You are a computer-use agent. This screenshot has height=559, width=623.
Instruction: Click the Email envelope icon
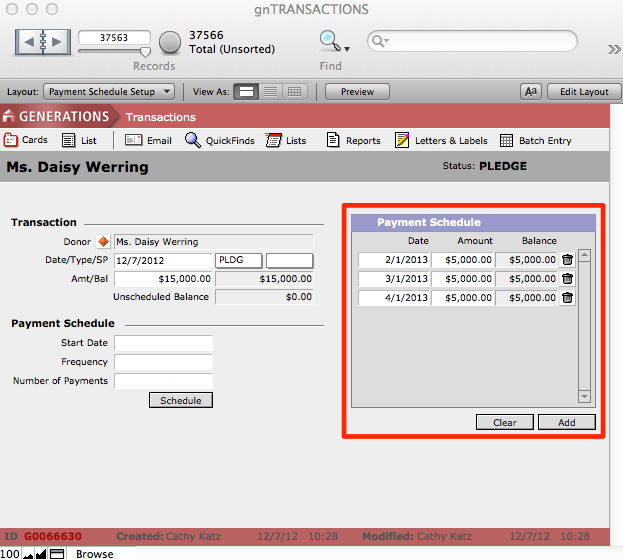tap(133, 141)
